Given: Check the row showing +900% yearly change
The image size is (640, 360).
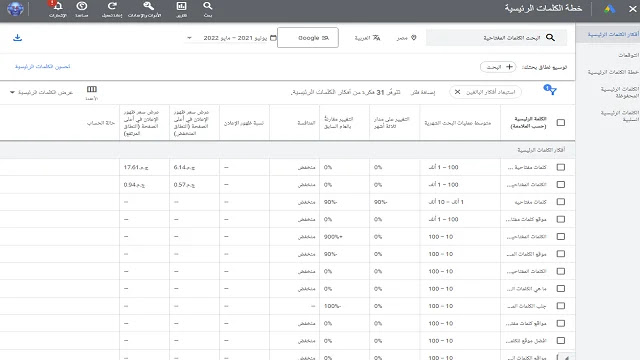Looking at the screenshot, I should [561, 236].
